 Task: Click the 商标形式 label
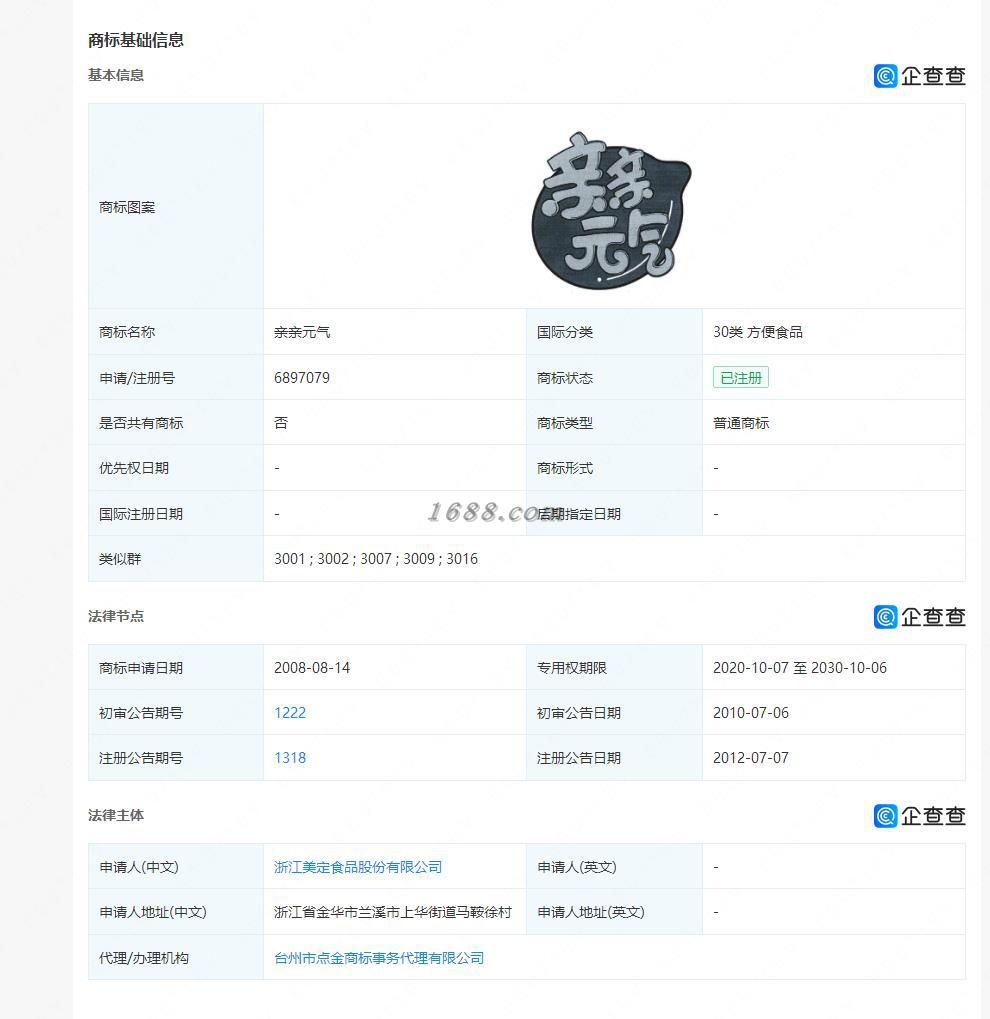pyautogui.click(x=565, y=468)
